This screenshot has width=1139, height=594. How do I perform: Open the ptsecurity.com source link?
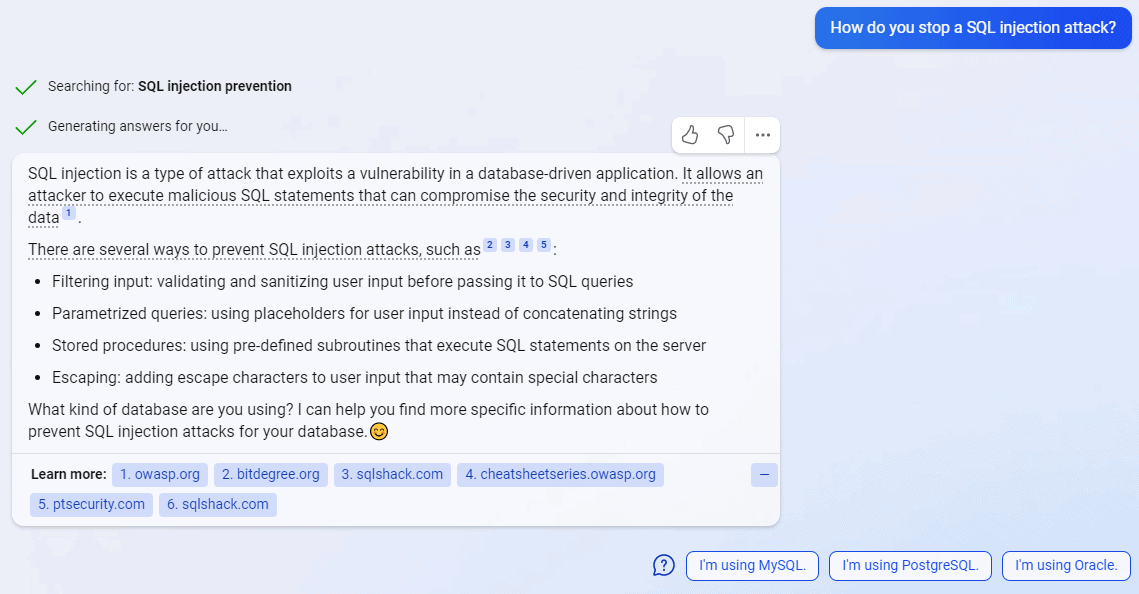[92, 505]
